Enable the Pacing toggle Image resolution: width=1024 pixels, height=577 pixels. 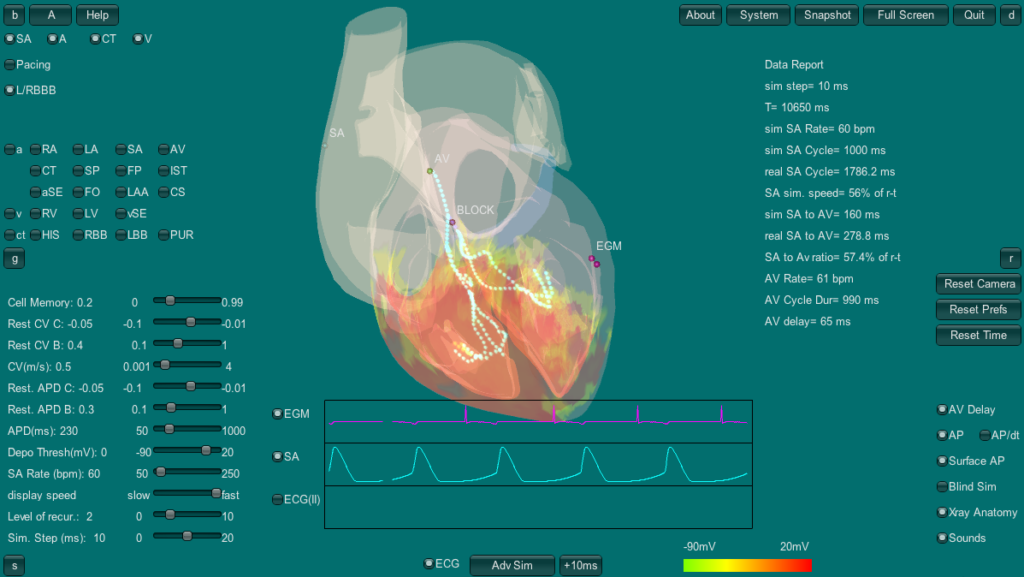[x=9, y=64]
